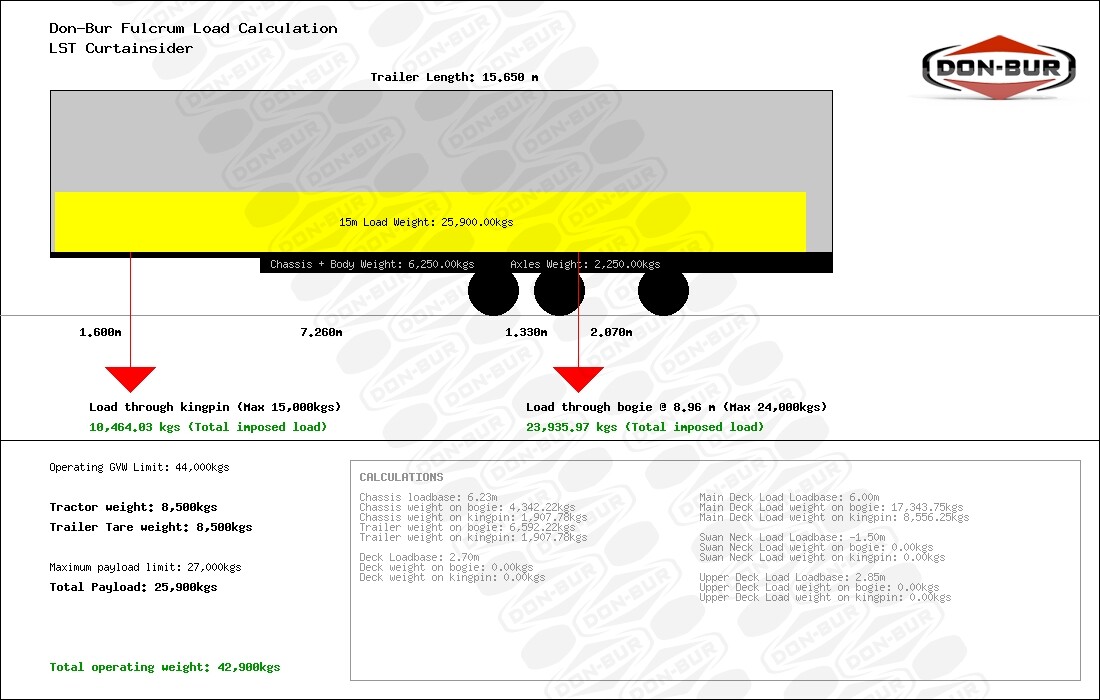
Task: Click 'Load through kingpin (Max 15,000kgs)'
Action: coord(215,408)
